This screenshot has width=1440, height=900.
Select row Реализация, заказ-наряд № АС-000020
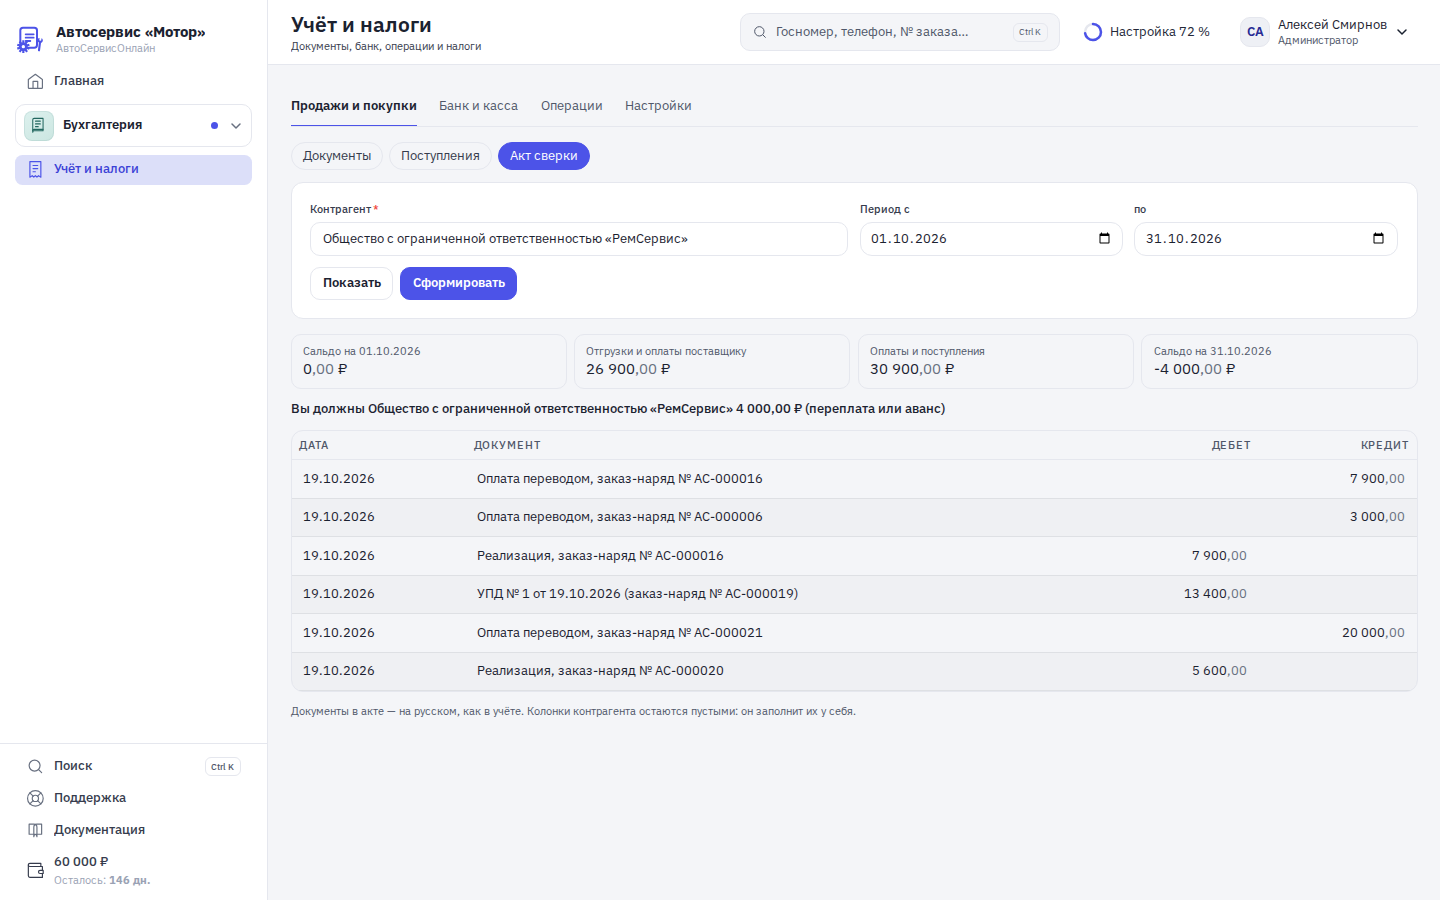(854, 671)
